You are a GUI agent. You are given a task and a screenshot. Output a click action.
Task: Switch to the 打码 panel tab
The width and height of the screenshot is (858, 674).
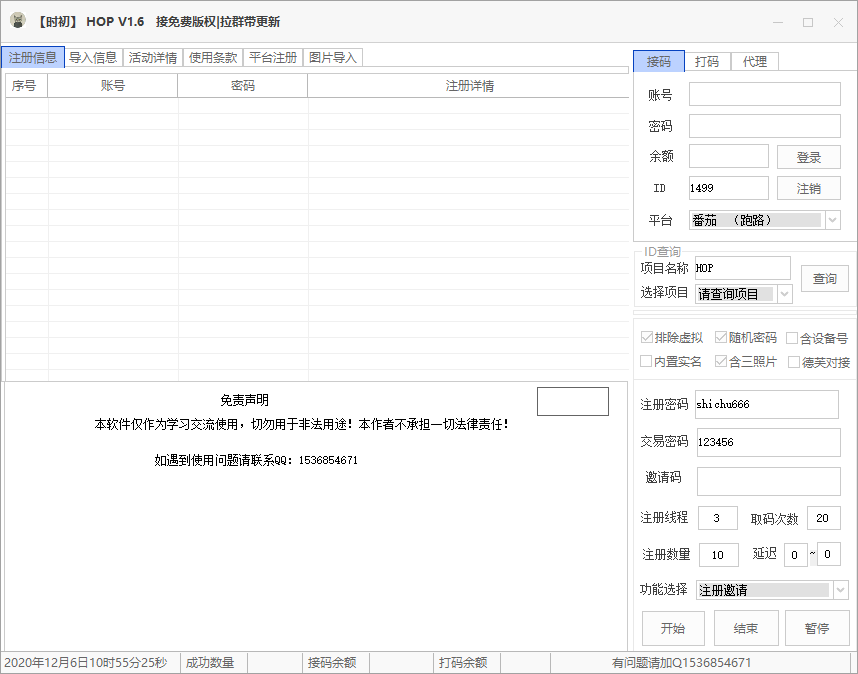coord(706,62)
